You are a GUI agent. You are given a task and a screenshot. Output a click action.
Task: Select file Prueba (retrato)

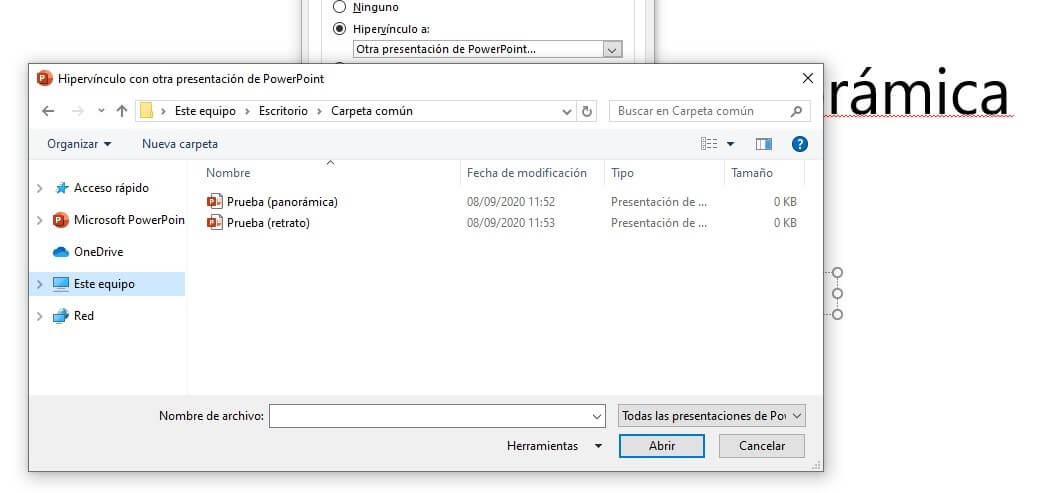[268, 223]
